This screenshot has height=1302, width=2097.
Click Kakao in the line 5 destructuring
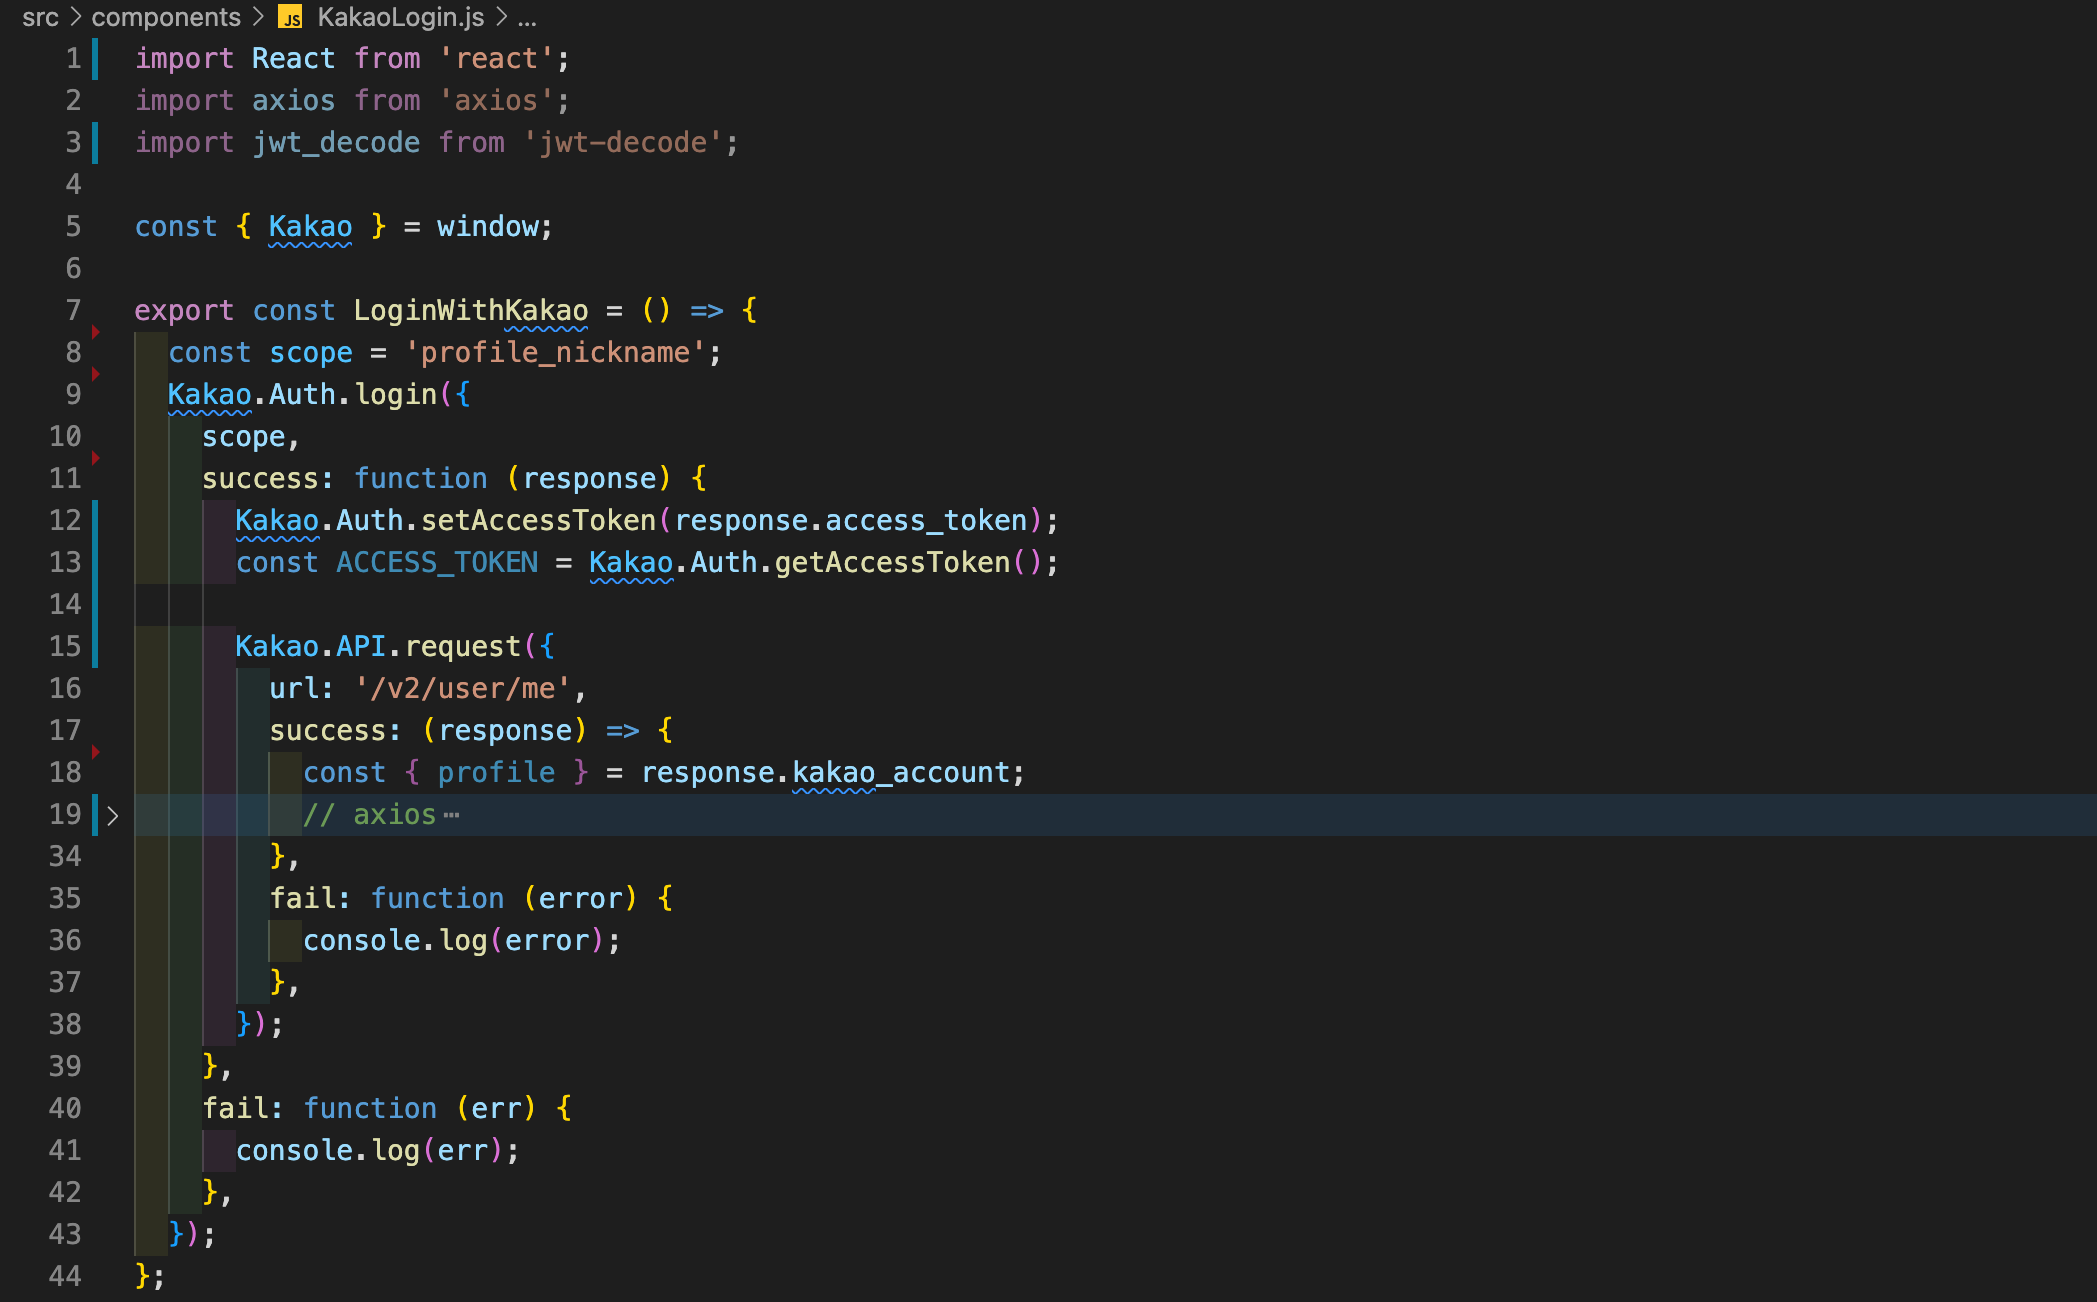(310, 227)
